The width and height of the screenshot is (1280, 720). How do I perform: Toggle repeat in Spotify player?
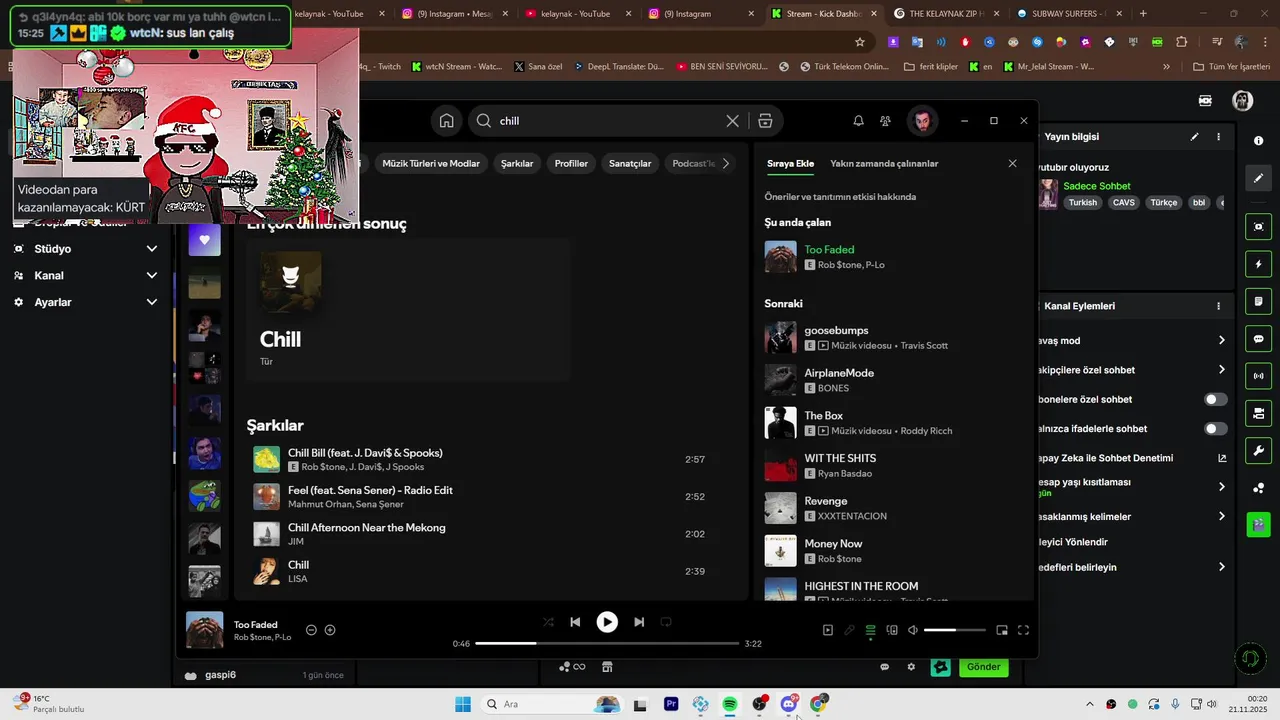666,622
